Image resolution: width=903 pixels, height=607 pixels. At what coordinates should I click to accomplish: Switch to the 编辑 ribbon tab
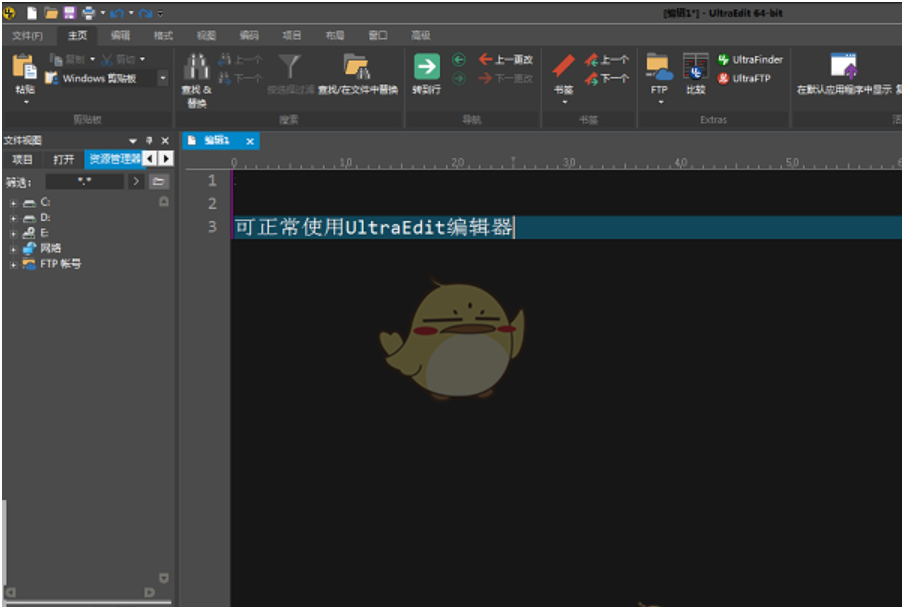(120, 36)
